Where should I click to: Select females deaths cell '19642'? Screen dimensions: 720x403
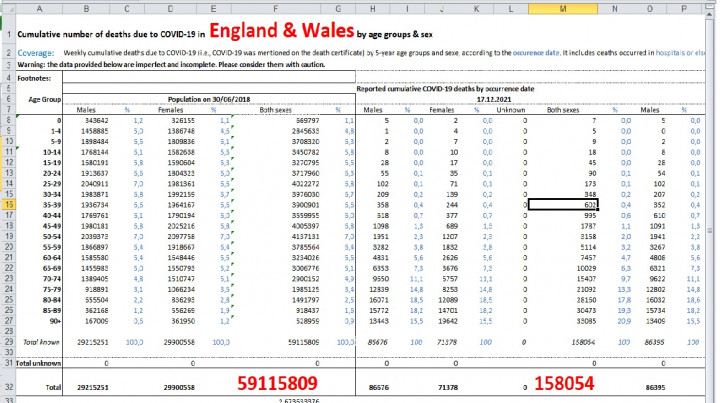pyautogui.click(x=442, y=321)
